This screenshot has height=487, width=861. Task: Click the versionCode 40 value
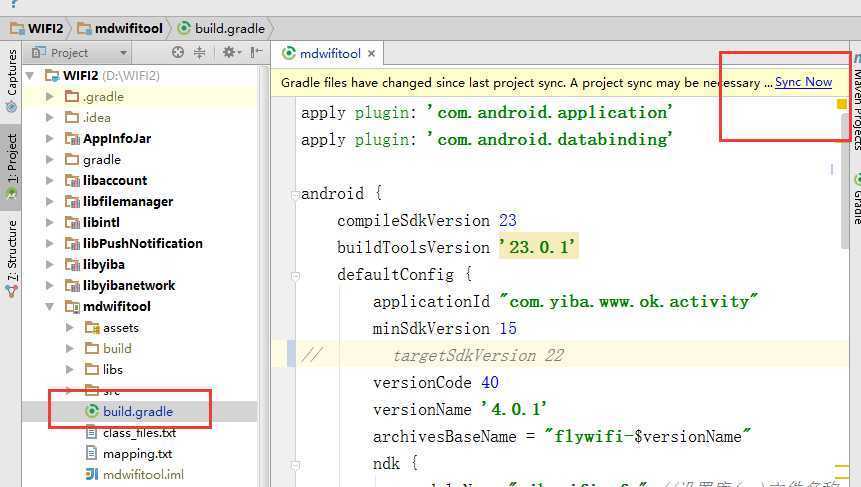pos(490,382)
